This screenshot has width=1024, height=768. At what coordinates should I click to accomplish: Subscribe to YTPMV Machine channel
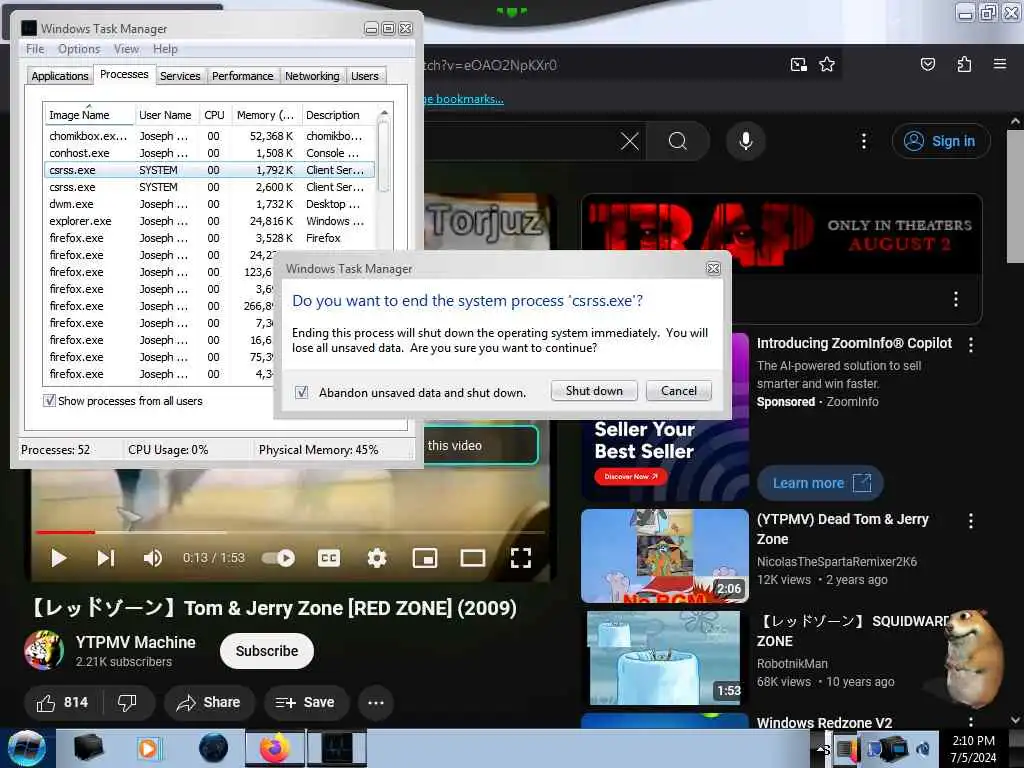tap(267, 651)
